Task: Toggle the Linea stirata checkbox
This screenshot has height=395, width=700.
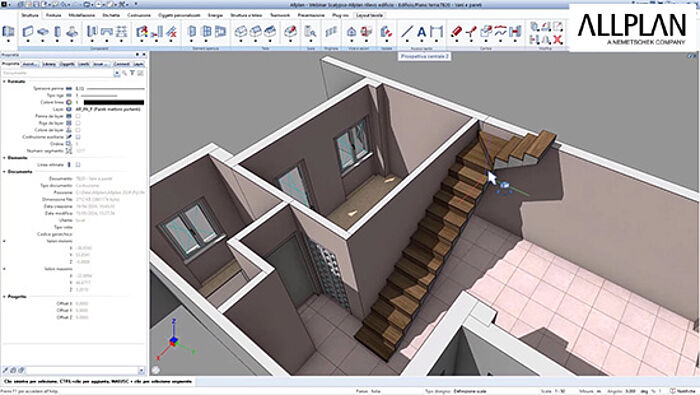Action: [x=78, y=165]
